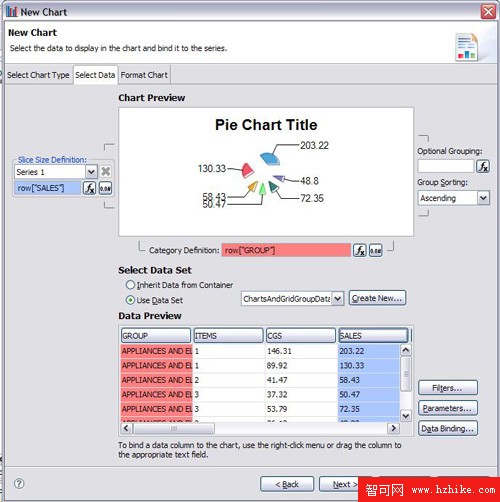The width and height of the screenshot is (500, 502).
Task: Click the SALES cell 58.43
Action: (x=369, y=380)
